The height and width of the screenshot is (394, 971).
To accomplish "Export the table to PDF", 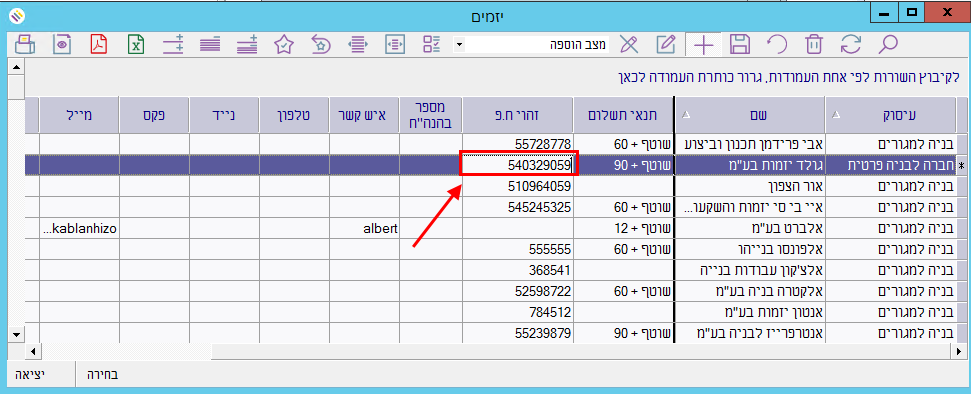I will pyautogui.click(x=99, y=45).
